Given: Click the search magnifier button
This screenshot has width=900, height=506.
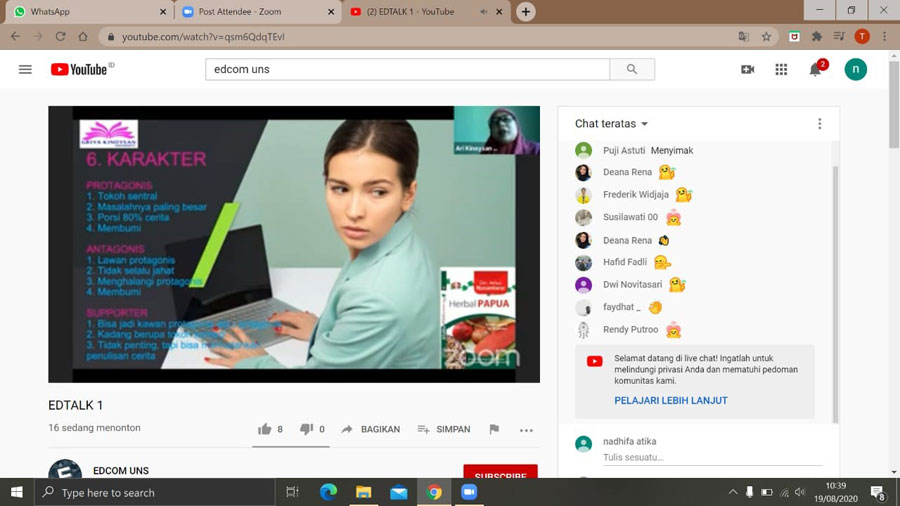Looking at the screenshot, I should [x=632, y=69].
